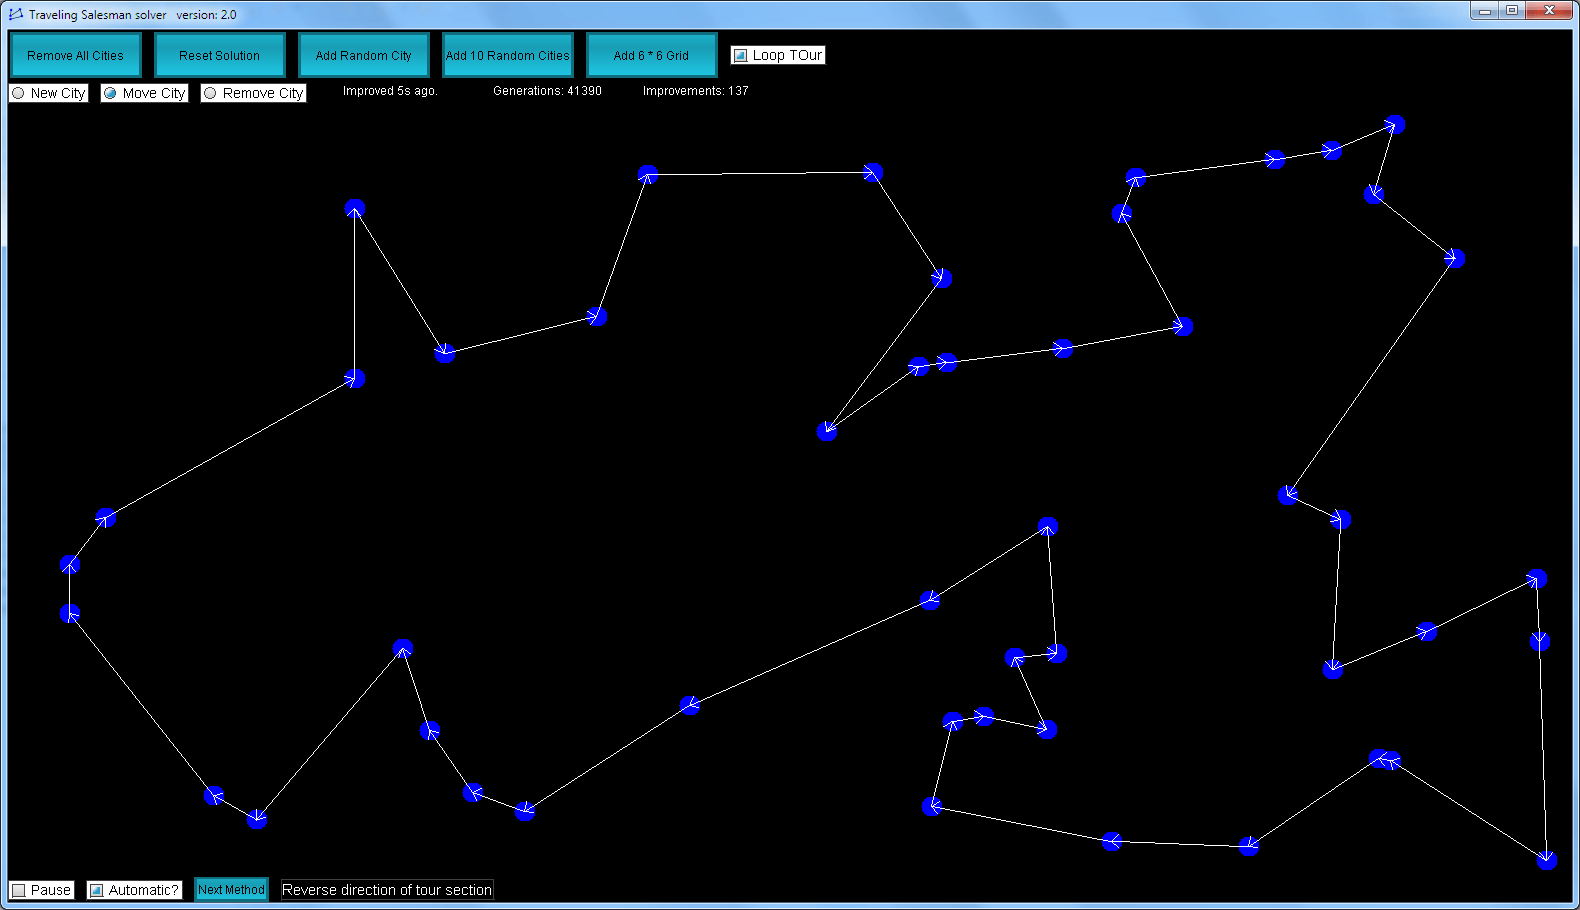Click the Generations counter label
This screenshot has height=910, width=1580.
547,91
